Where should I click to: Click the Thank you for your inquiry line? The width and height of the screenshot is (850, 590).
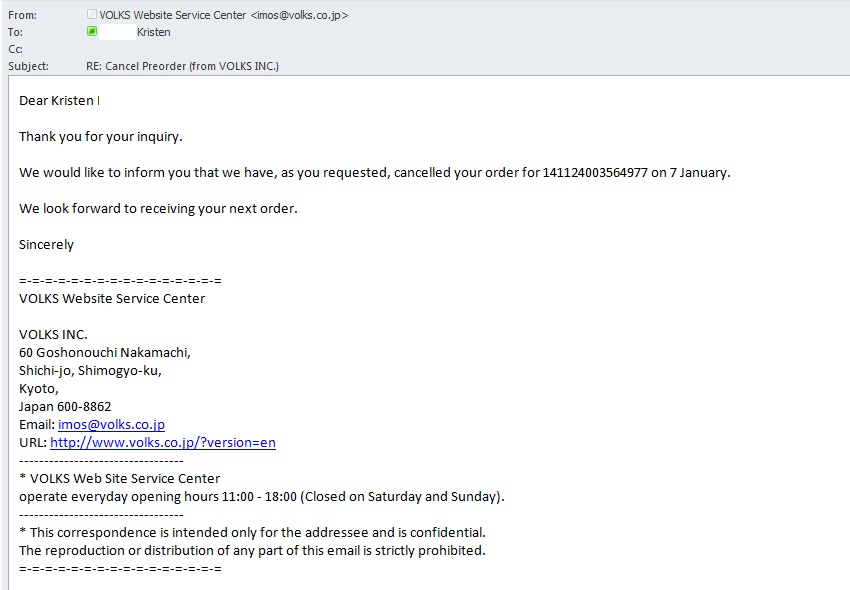[x=101, y=137]
